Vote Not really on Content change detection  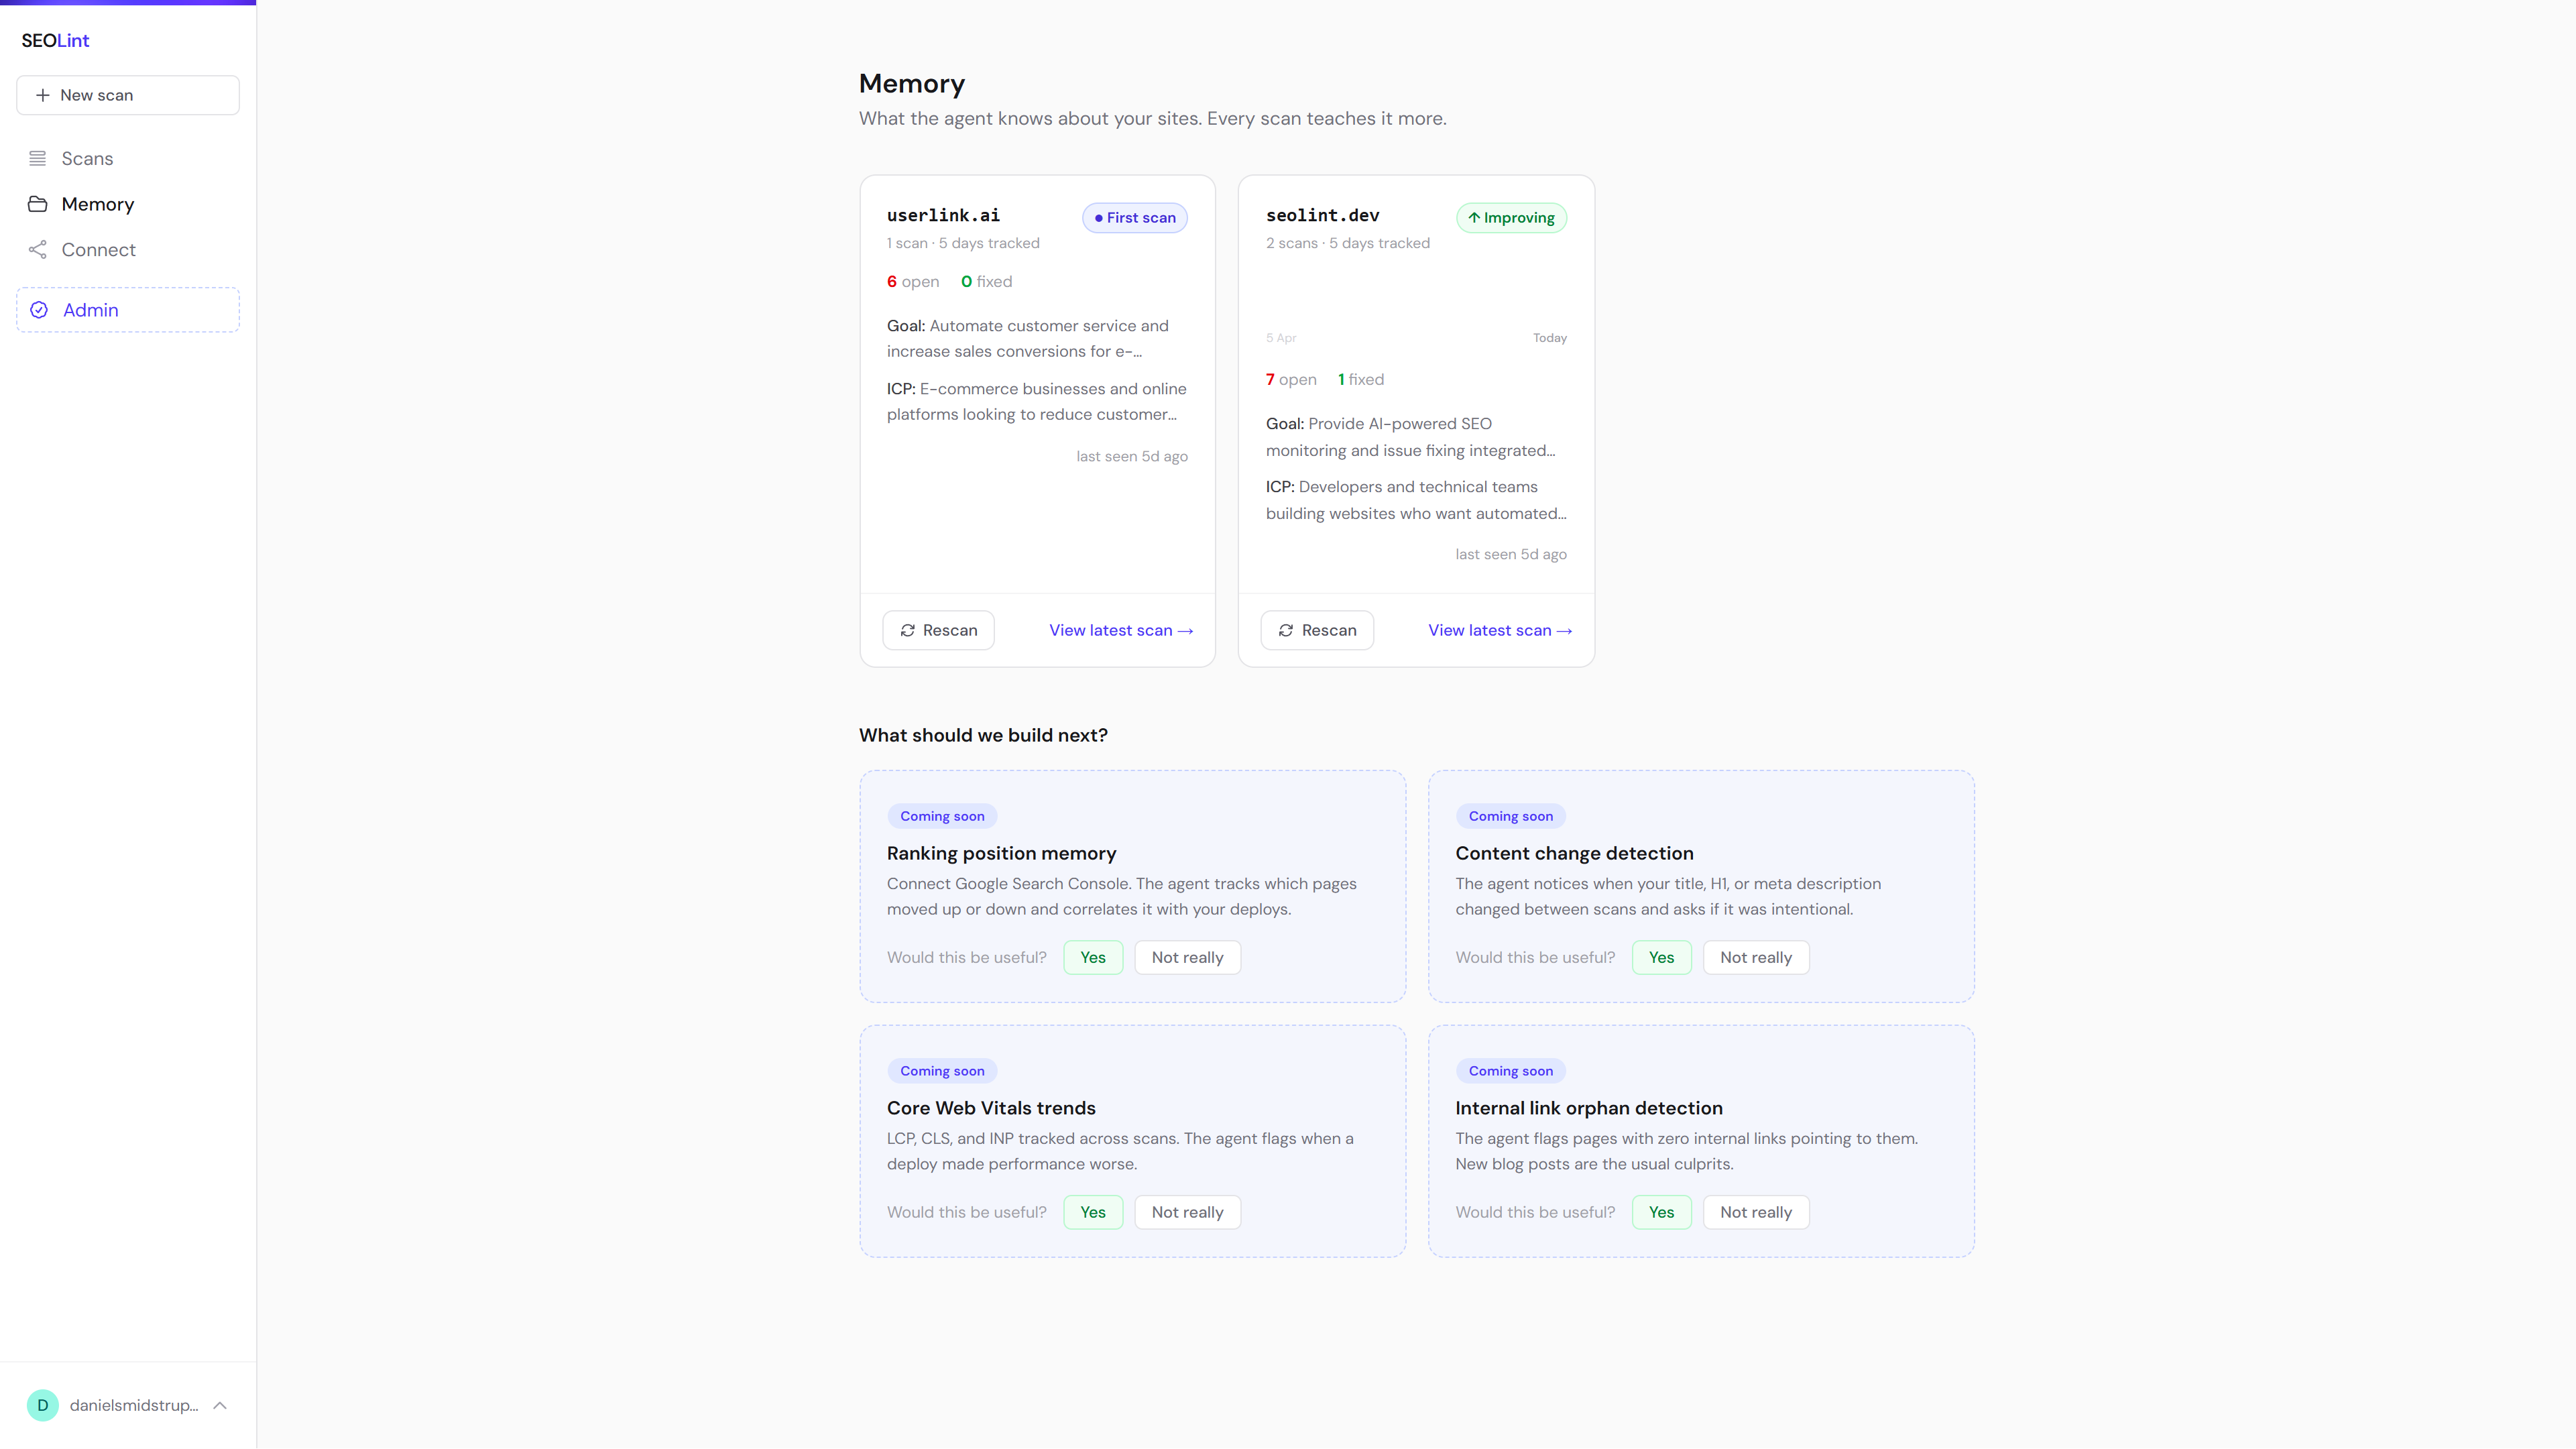tap(1755, 957)
